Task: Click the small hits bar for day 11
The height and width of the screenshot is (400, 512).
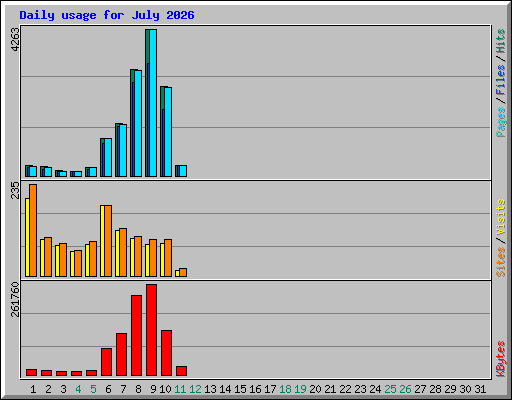Action: click(181, 171)
